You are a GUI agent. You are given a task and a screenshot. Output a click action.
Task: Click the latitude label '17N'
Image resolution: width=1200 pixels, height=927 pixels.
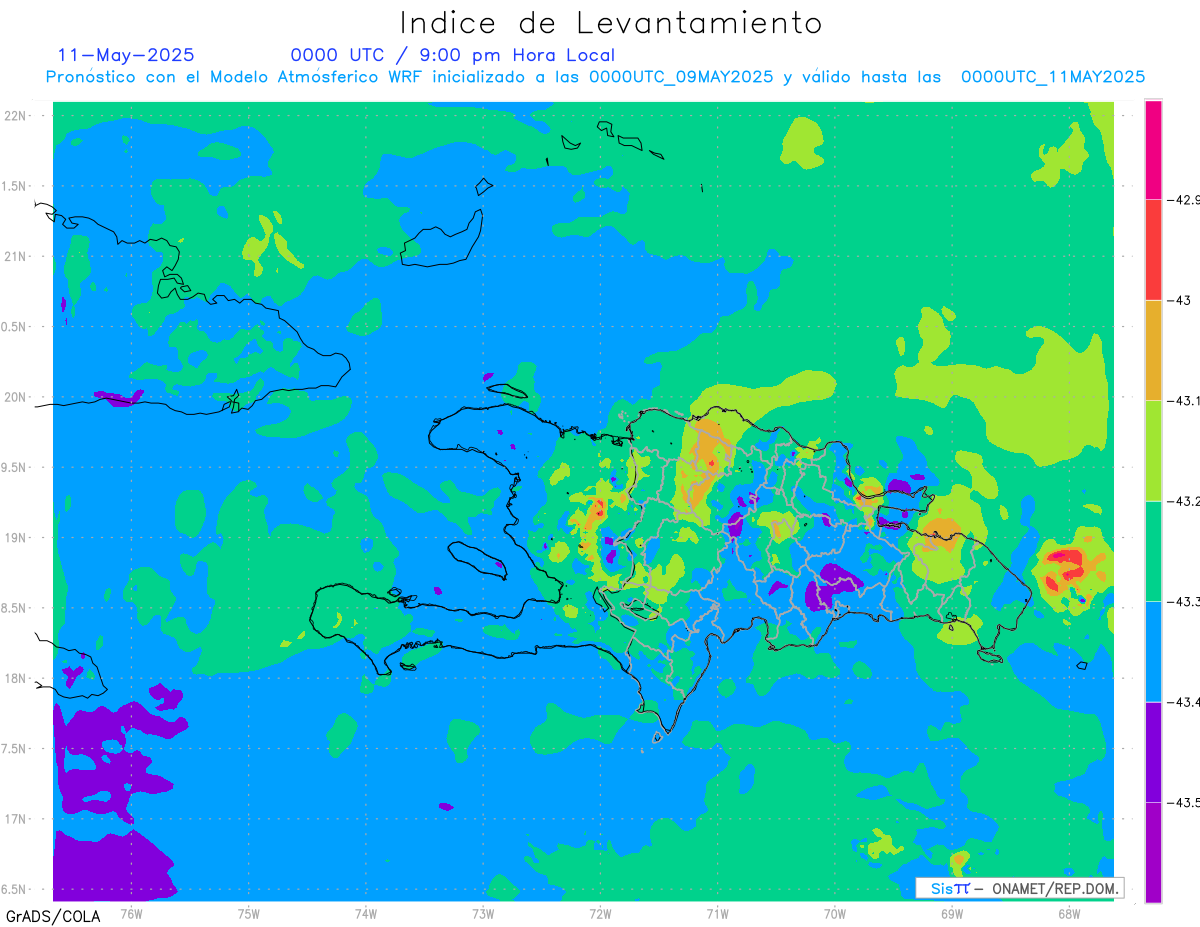click(15, 819)
